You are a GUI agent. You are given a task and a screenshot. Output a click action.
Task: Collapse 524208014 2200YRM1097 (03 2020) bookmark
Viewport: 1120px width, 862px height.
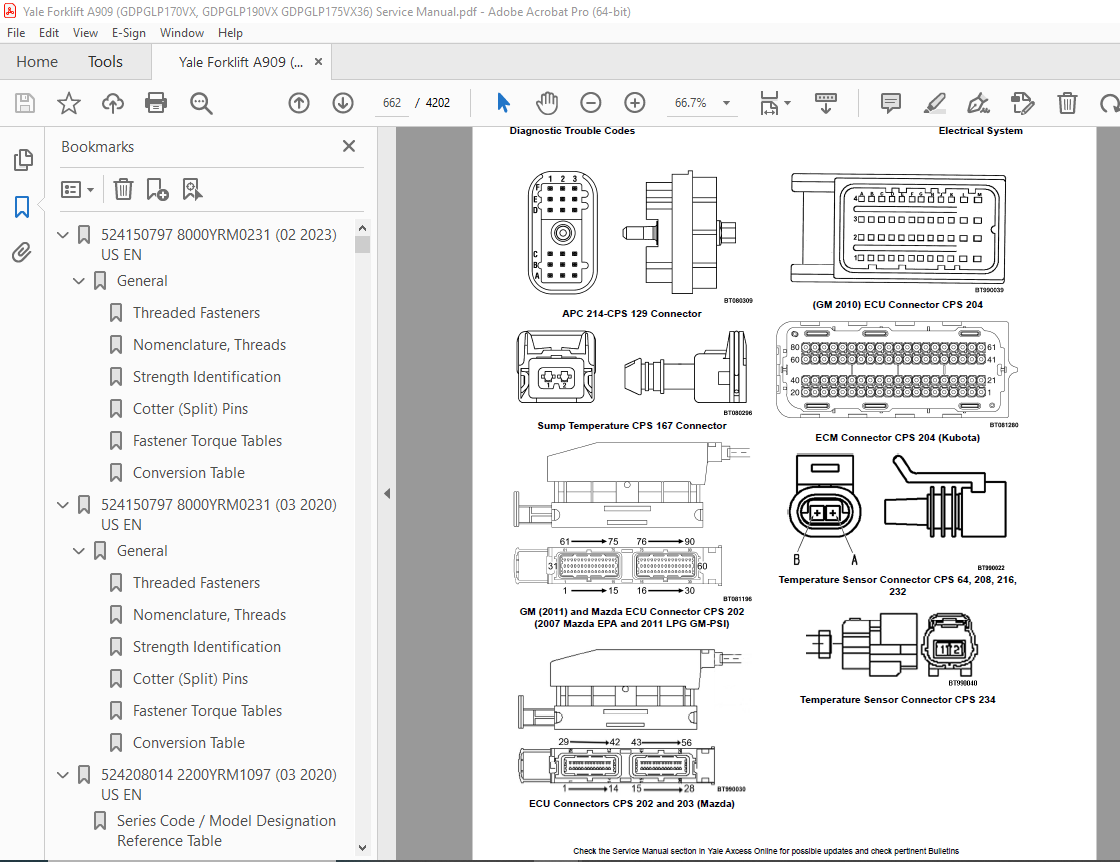tap(63, 774)
